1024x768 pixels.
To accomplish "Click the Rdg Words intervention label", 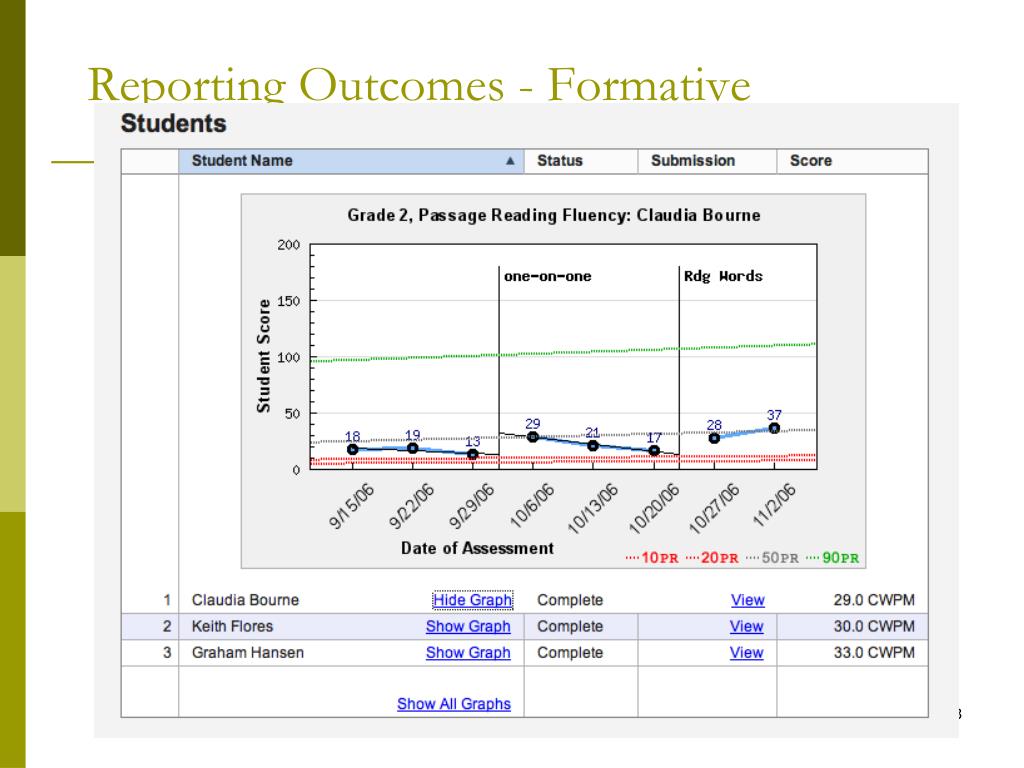I will 723,276.
